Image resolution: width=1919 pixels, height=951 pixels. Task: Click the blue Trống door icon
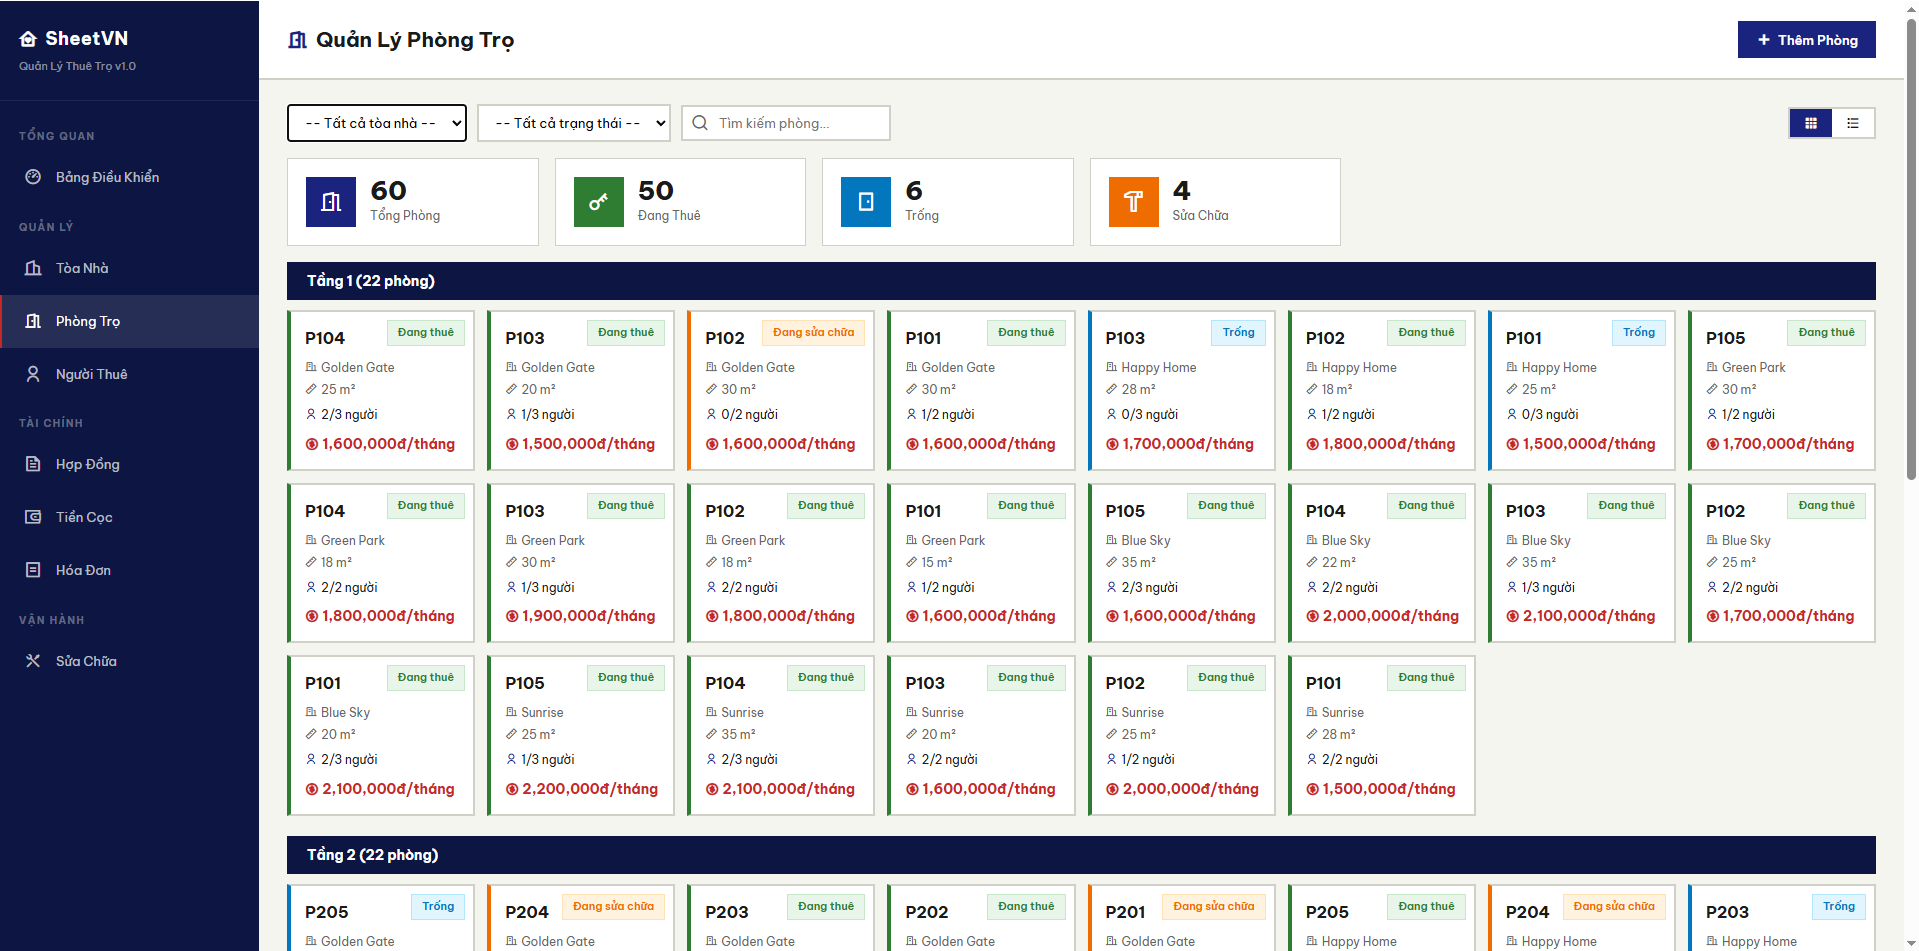click(866, 202)
